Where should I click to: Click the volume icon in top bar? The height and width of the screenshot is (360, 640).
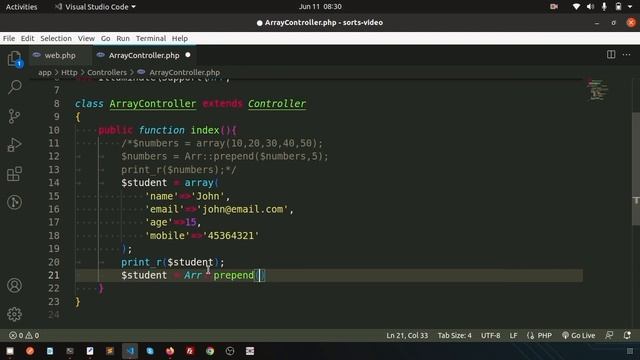[590, 7]
